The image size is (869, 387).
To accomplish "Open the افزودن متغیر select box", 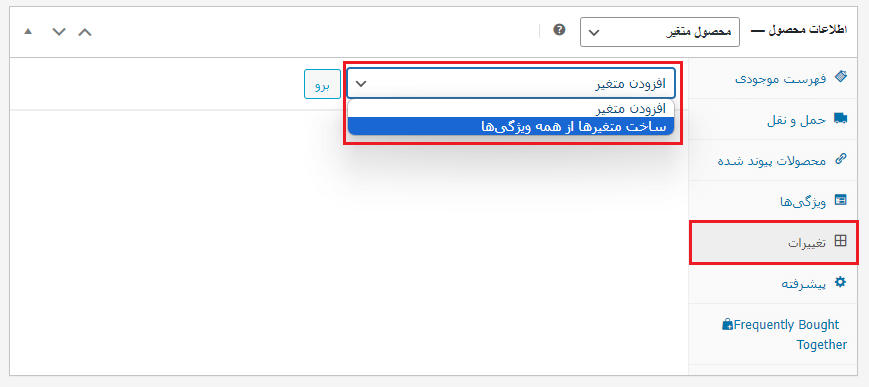I will [511, 84].
